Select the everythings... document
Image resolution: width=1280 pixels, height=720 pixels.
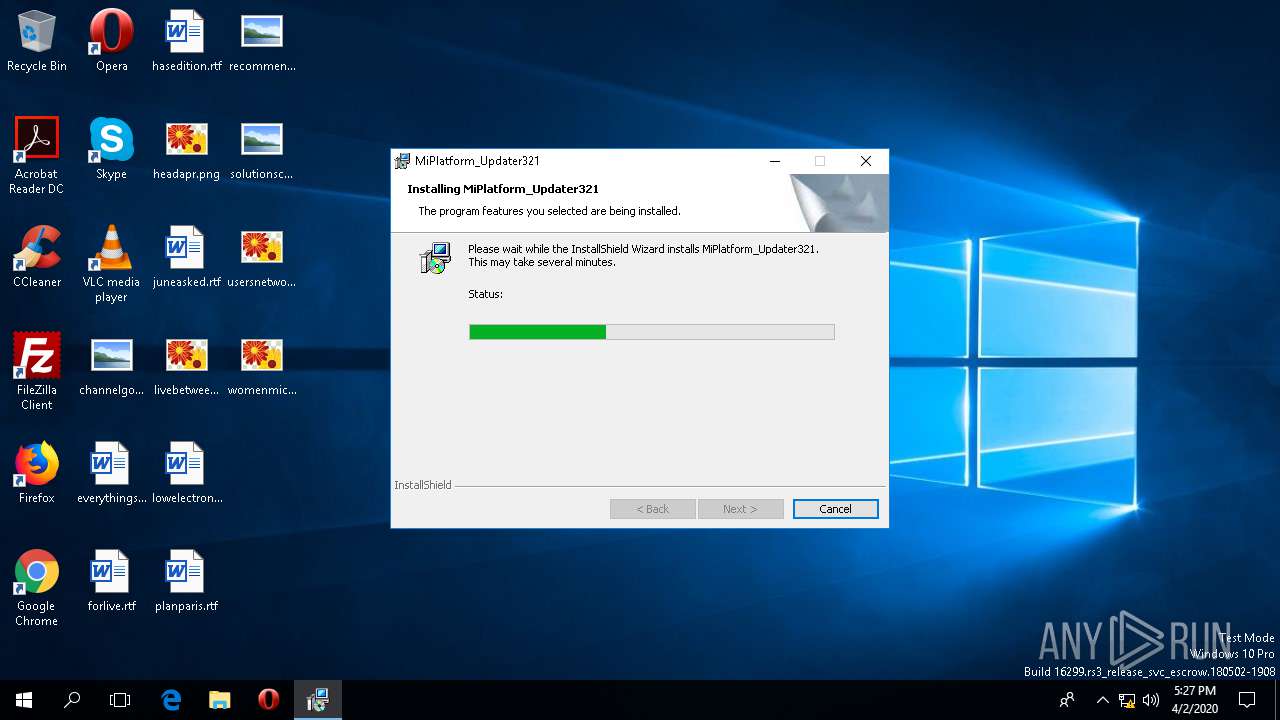point(111,473)
